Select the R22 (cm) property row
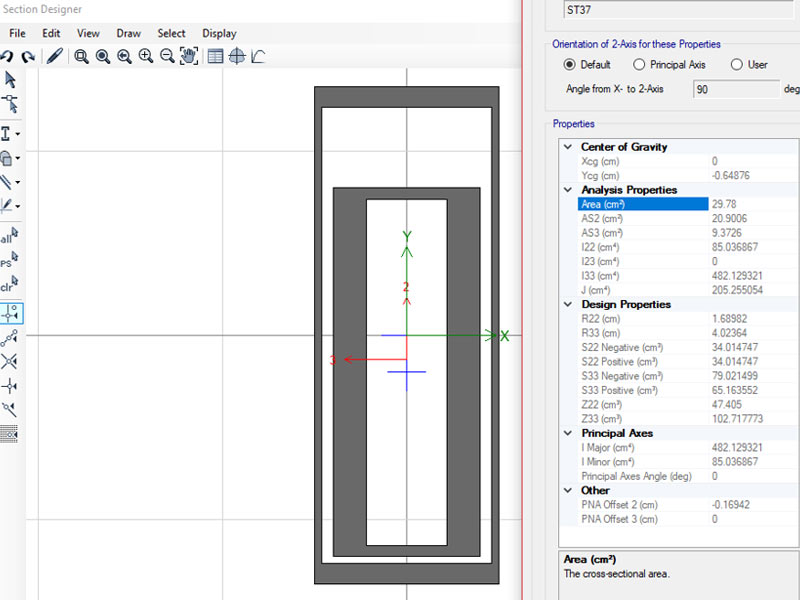Screen dimensions: 800x600 (x=688, y=319)
